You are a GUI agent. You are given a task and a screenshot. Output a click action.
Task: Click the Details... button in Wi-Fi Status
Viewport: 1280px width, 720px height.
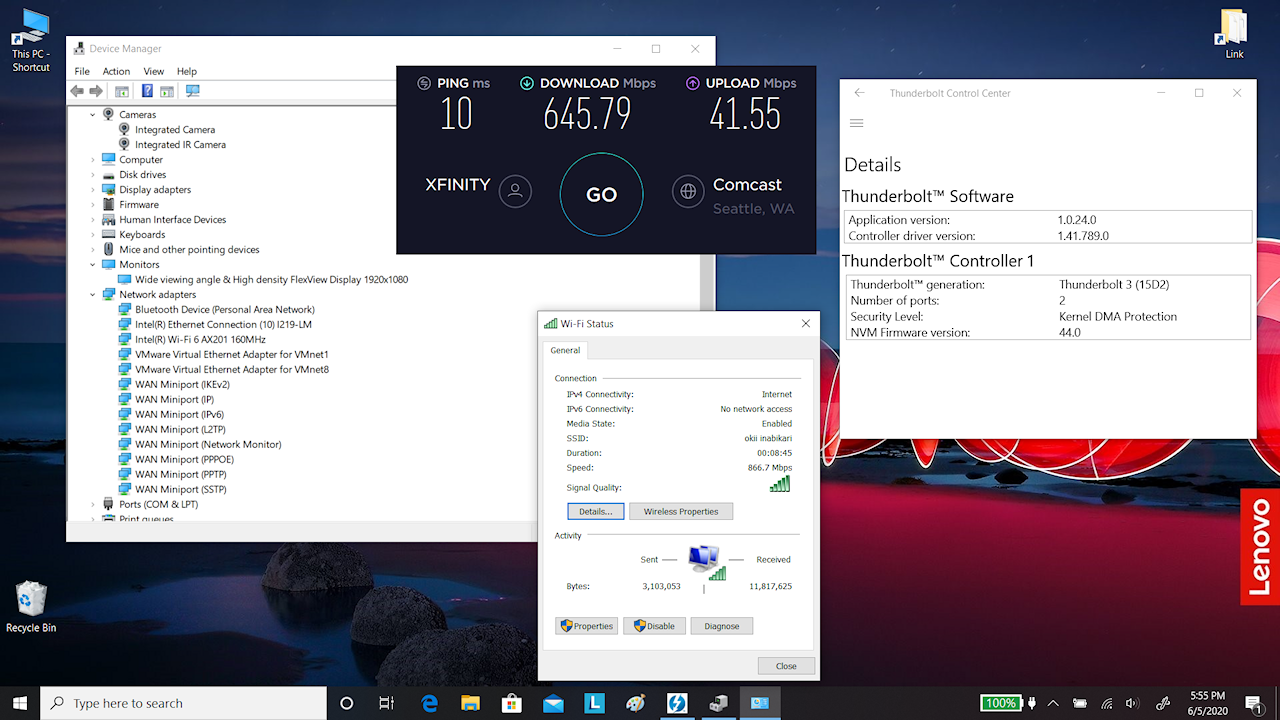pyautogui.click(x=596, y=511)
